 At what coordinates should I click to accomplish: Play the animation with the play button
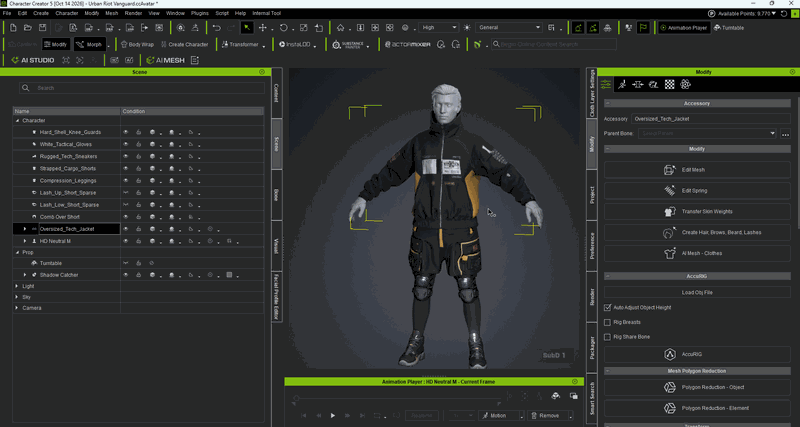pos(333,416)
